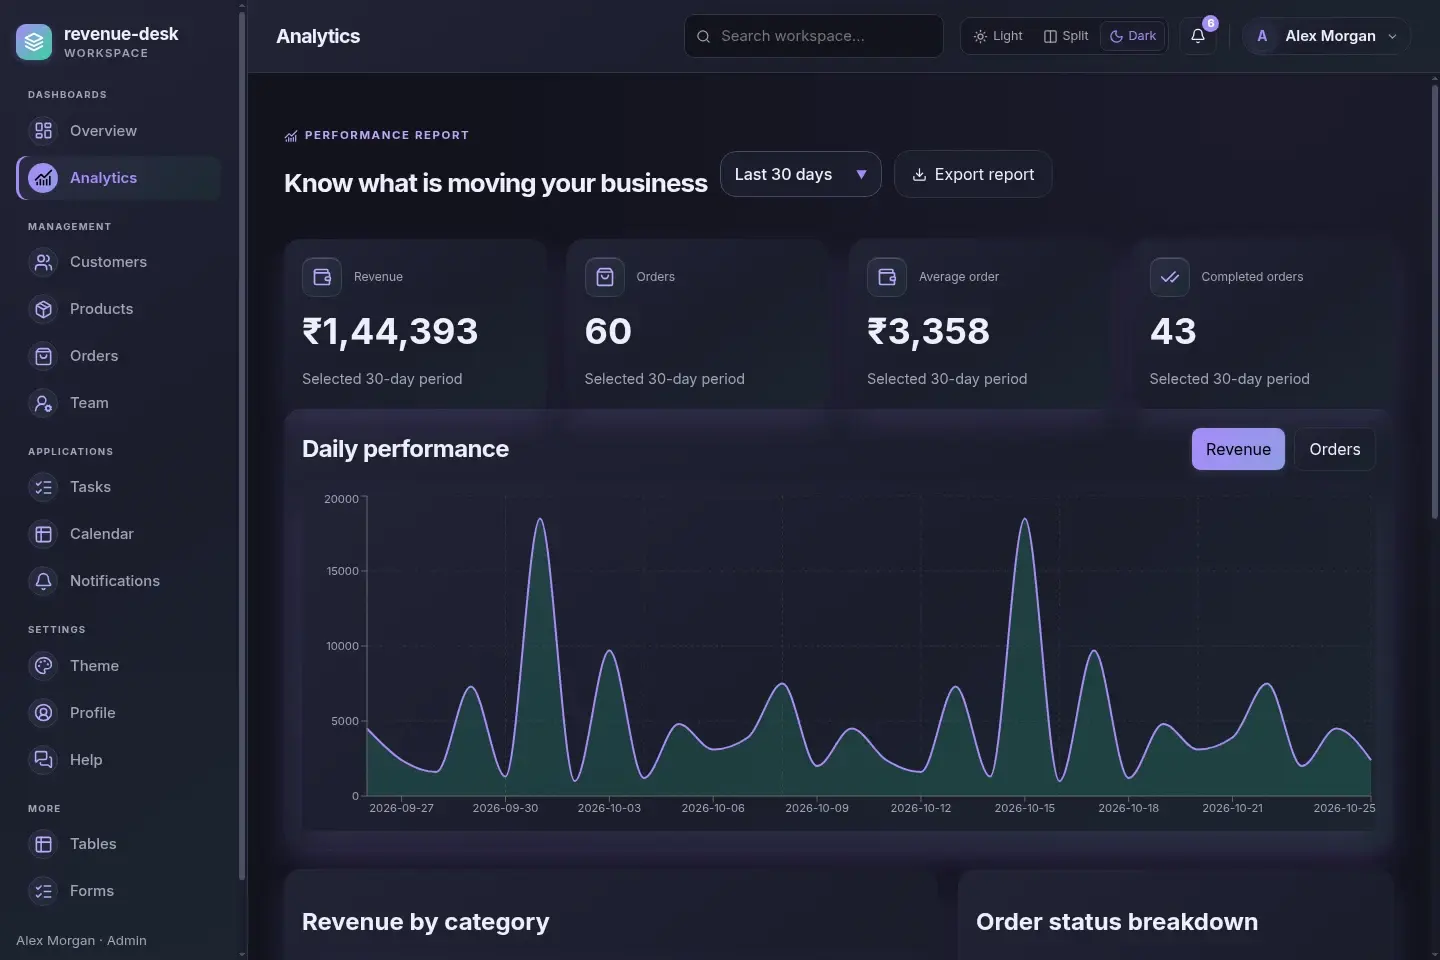Click the Export report button

tap(973, 174)
